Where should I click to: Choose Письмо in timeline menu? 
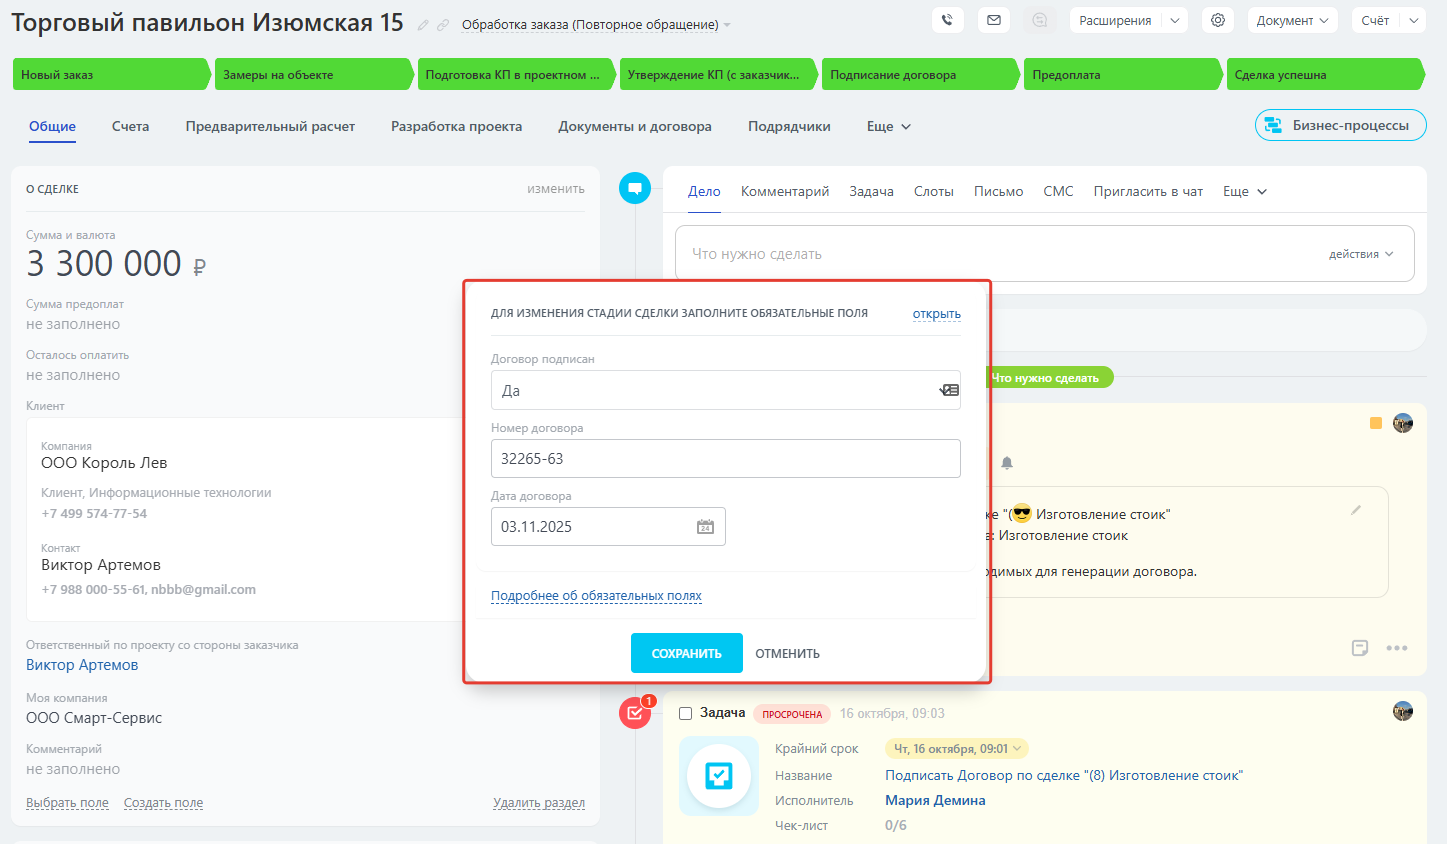[999, 191]
